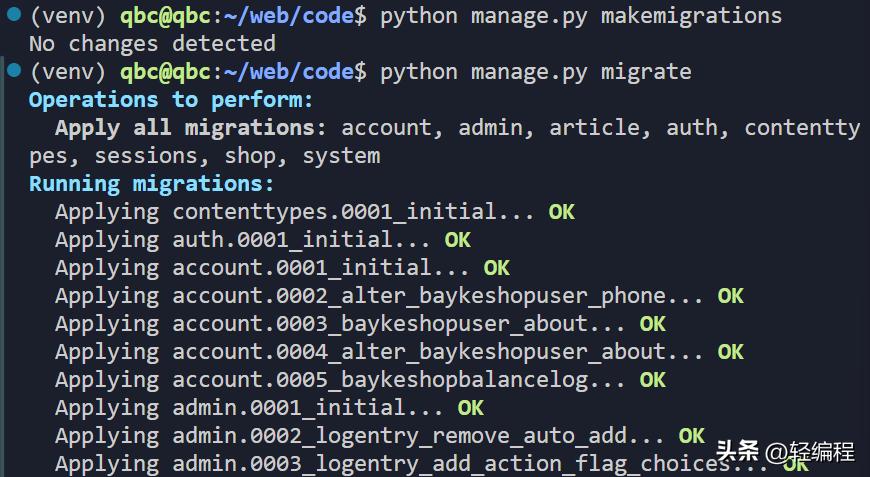Select admin.0002_logentry_remove_auto_add migration name

click(x=399, y=436)
